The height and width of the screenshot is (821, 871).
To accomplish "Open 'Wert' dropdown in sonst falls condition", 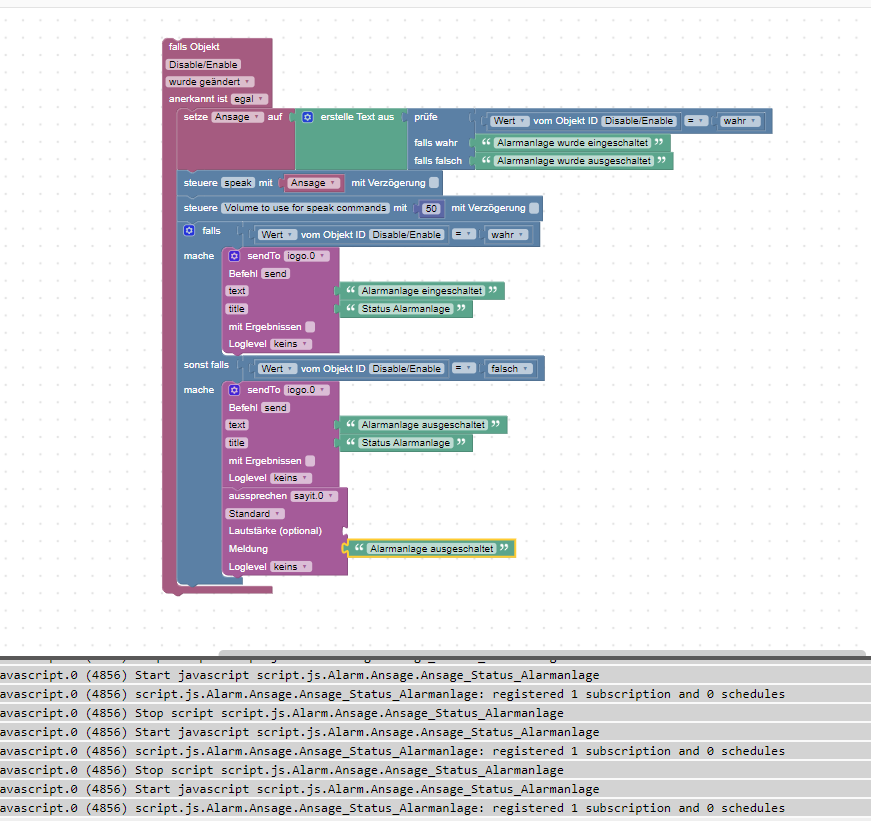I will coord(277,368).
